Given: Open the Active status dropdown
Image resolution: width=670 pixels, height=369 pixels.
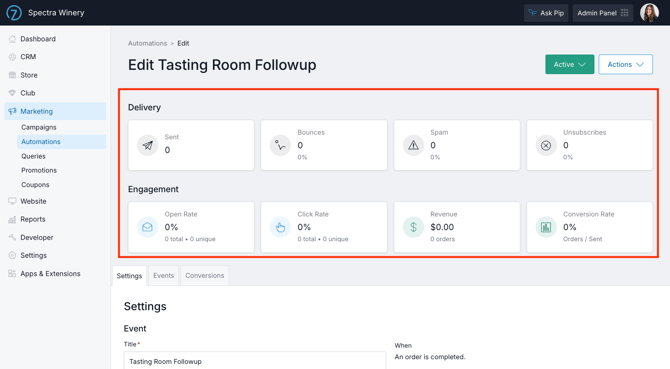Looking at the screenshot, I should [x=570, y=64].
